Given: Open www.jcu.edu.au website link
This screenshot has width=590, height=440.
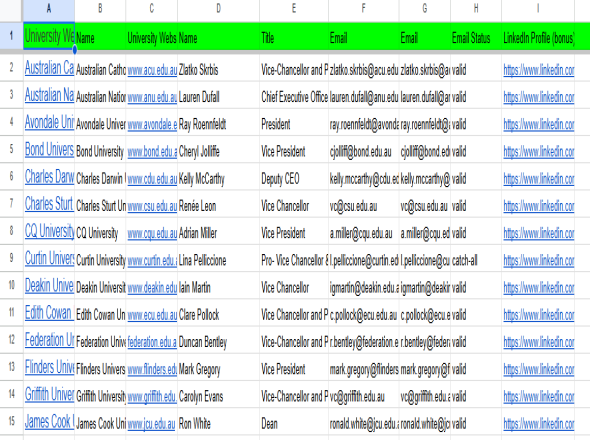Looking at the screenshot, I should click(x=151, y=424).
